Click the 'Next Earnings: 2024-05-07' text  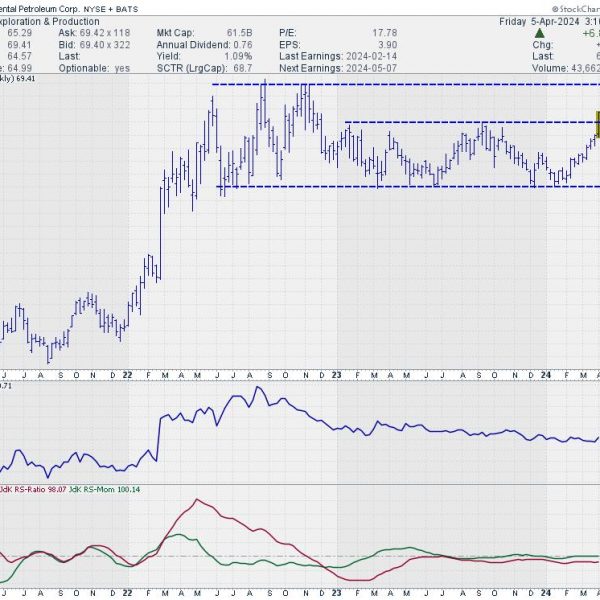[338, 68]
